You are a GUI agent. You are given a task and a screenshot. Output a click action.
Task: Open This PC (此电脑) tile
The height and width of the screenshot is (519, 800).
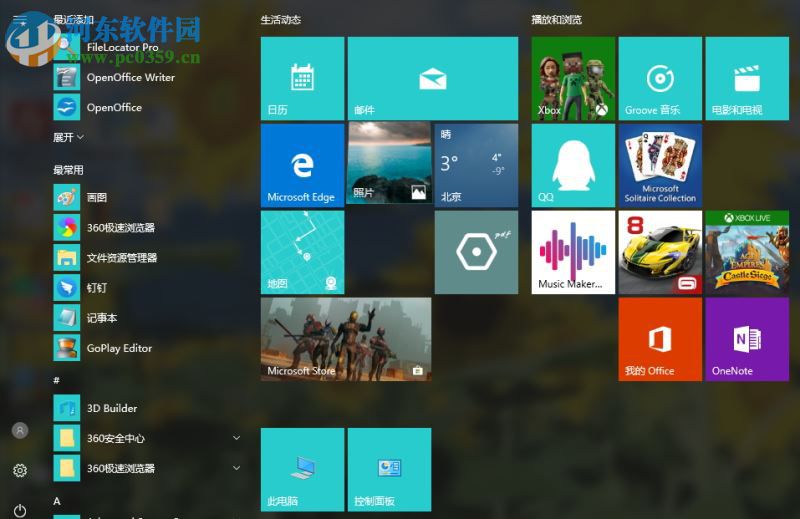click(303, 469)
